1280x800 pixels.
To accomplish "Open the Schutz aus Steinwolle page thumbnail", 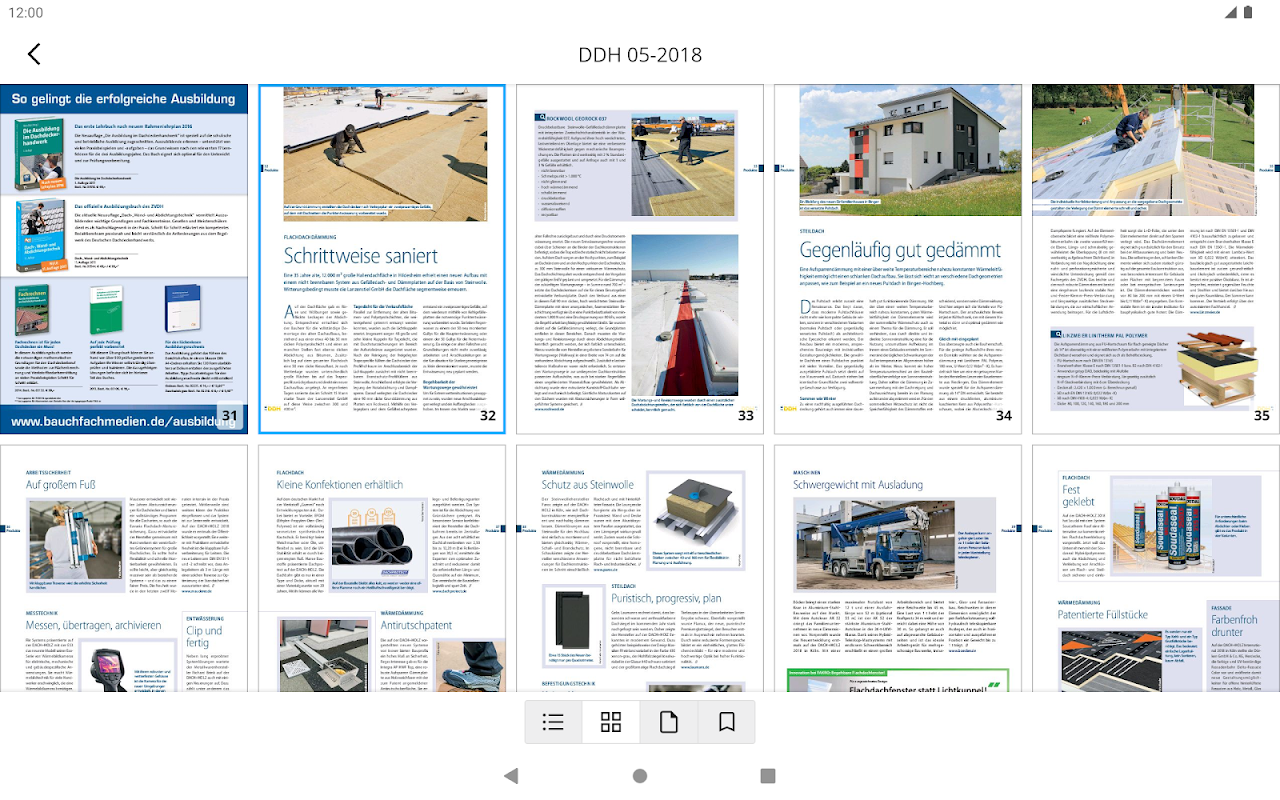I will [640, 568].
